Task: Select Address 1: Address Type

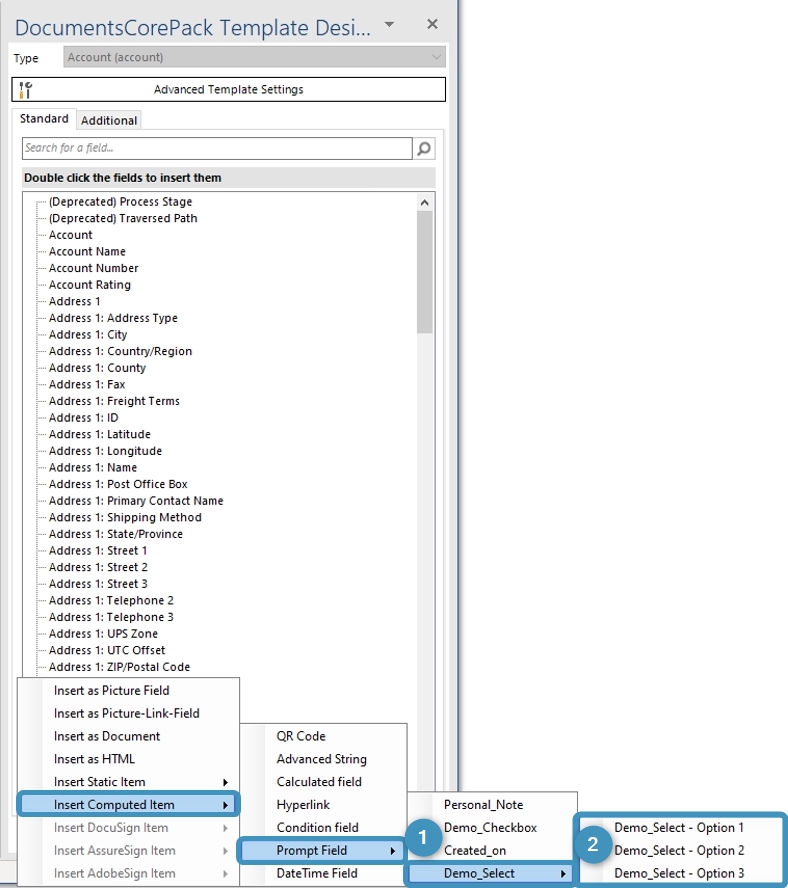Action: (113, 318)
